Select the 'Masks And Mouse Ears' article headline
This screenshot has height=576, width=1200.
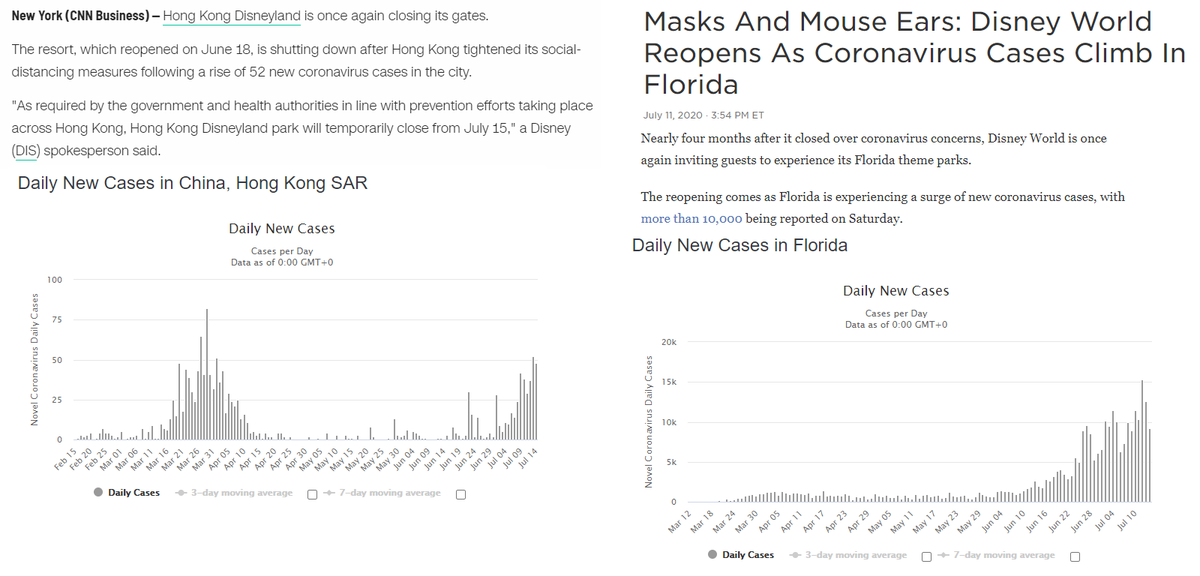point(914,51)
